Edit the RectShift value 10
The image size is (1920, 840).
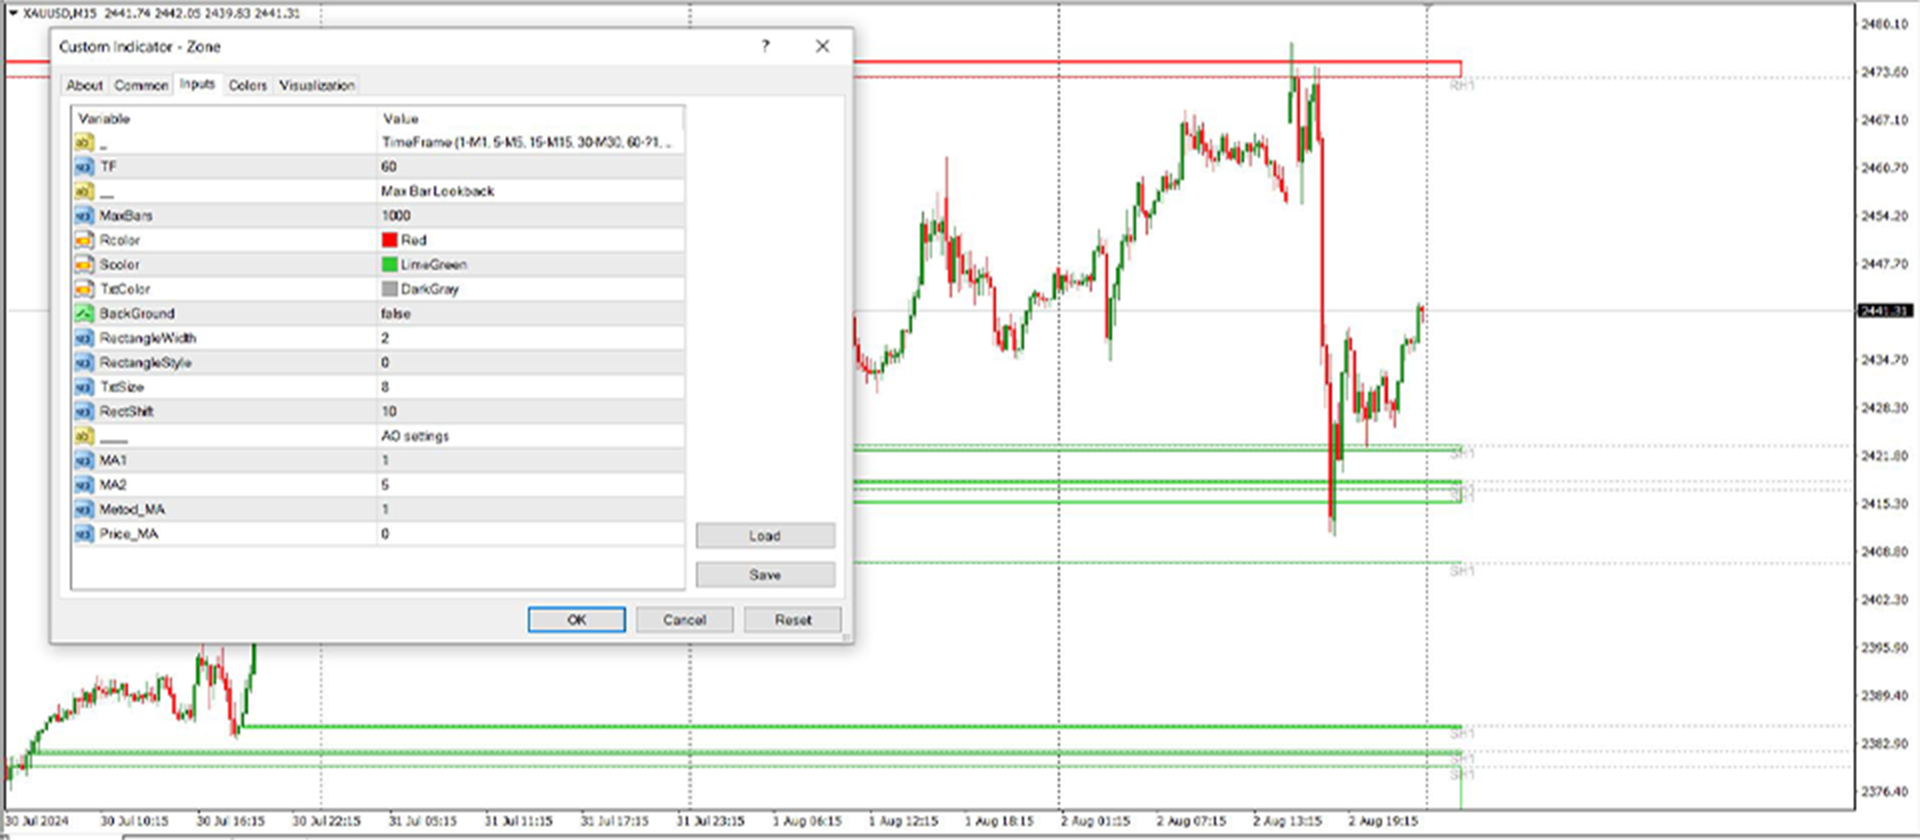pos(530,412)
